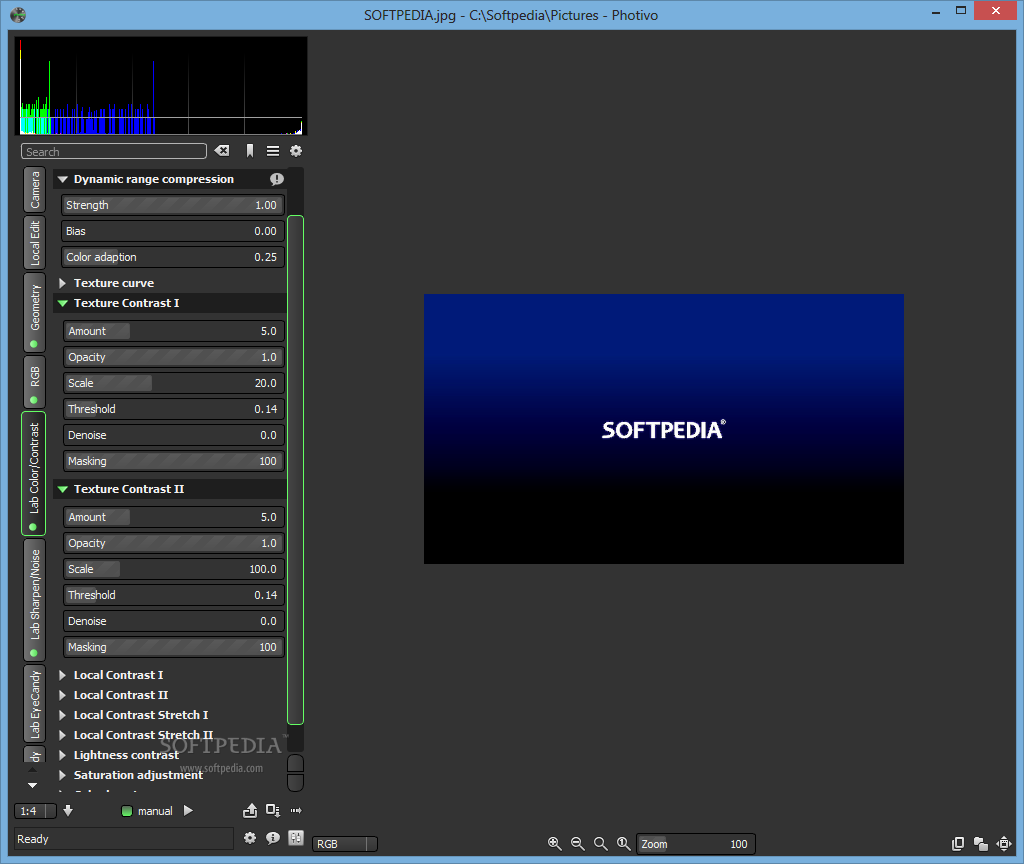The width and height of the screenshot is (1024, 864).
Task: Click the Strength slider of Dynamic range compression
Action: (173, 205)
